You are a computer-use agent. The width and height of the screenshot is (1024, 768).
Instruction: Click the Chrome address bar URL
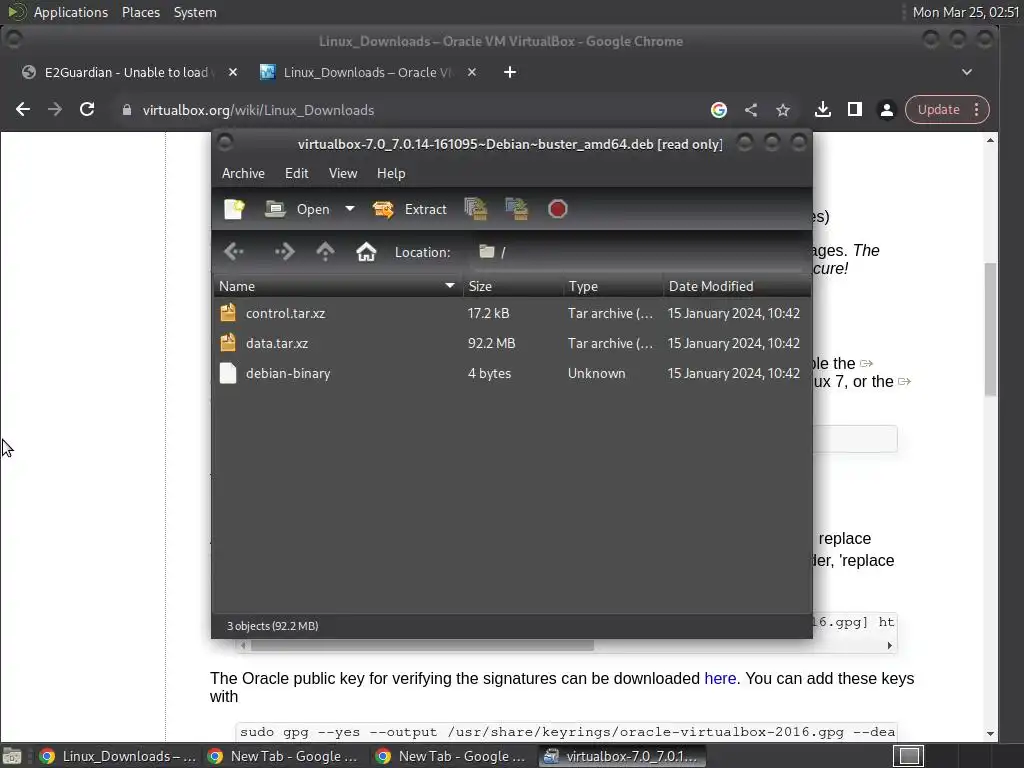[258, 110]
